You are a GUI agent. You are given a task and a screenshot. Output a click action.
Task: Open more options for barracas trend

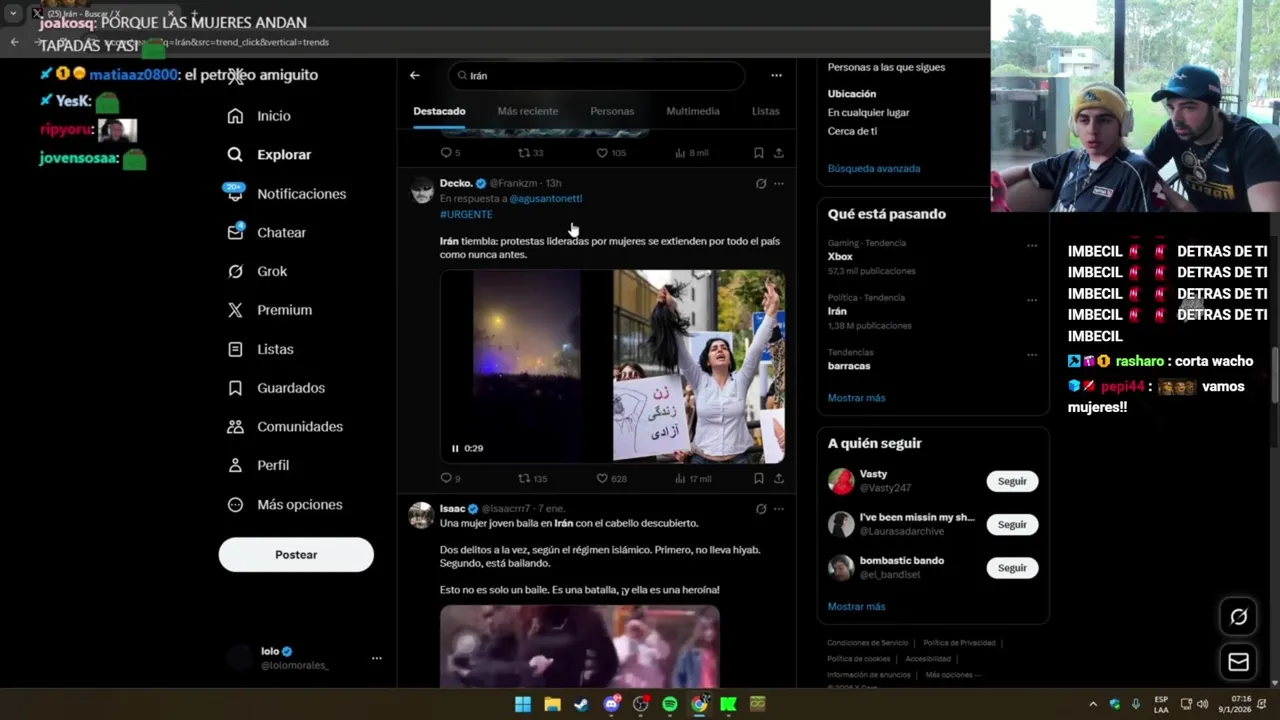coord(1032,355)
